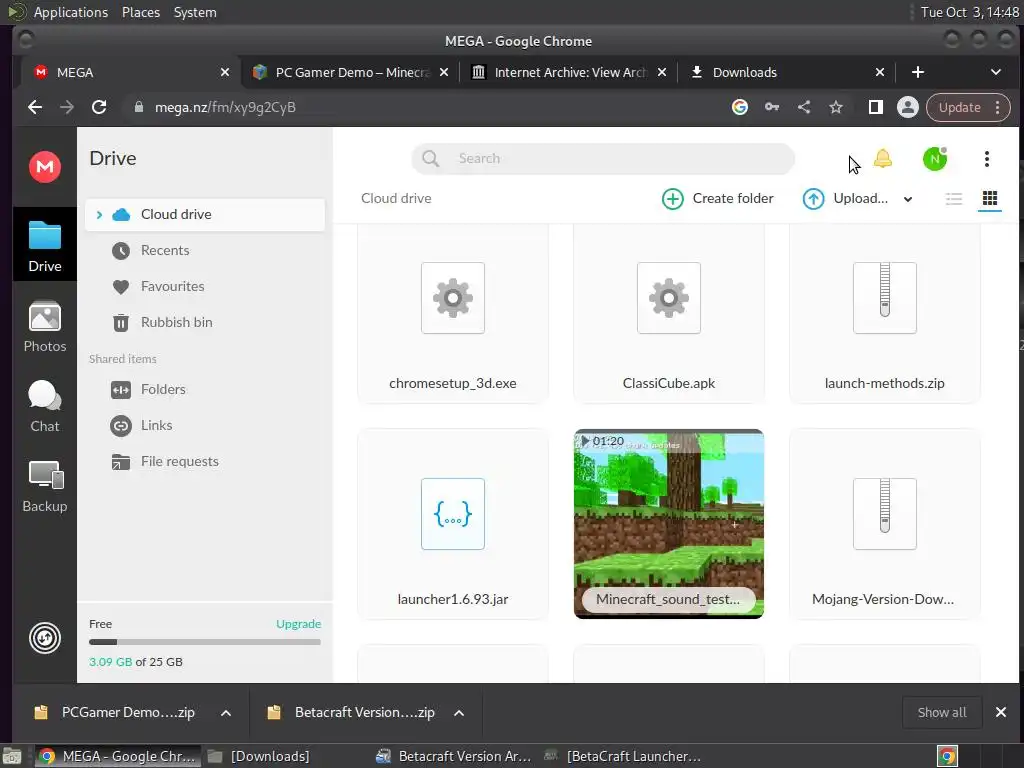Open Recents
The image size is (1024, 768).
165,250
